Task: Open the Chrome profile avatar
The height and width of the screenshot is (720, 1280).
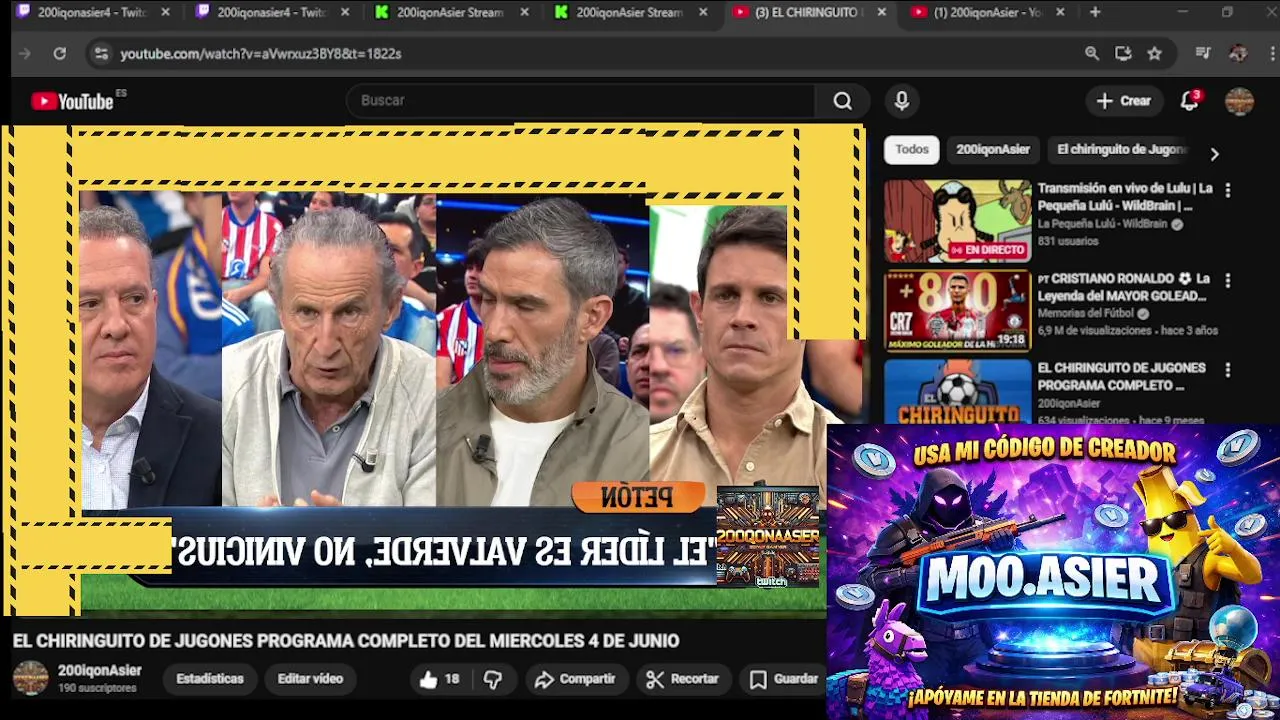Action: (1238, 53)
